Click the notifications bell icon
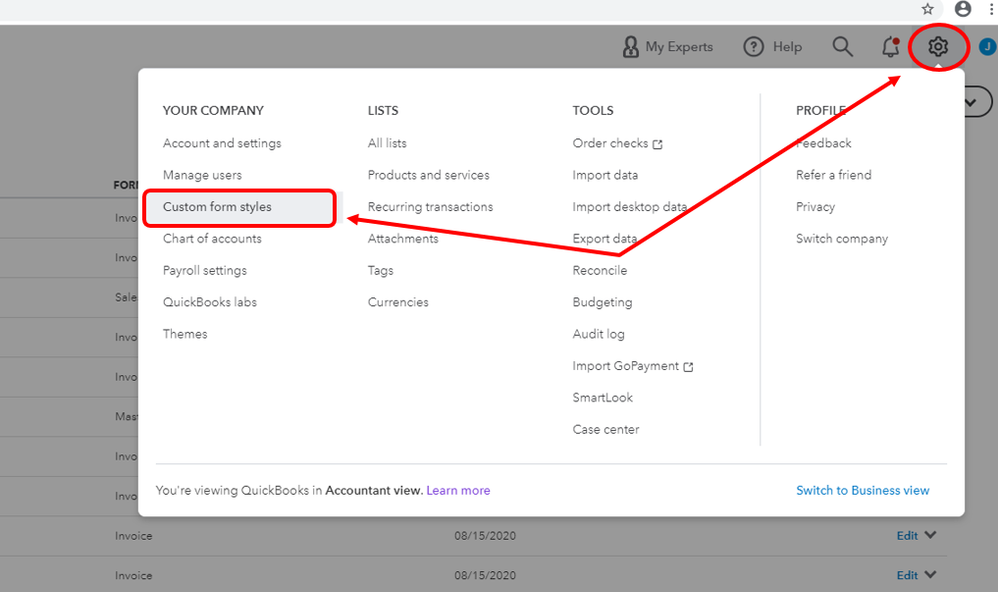The image size is (998, 592). (890, 47)
